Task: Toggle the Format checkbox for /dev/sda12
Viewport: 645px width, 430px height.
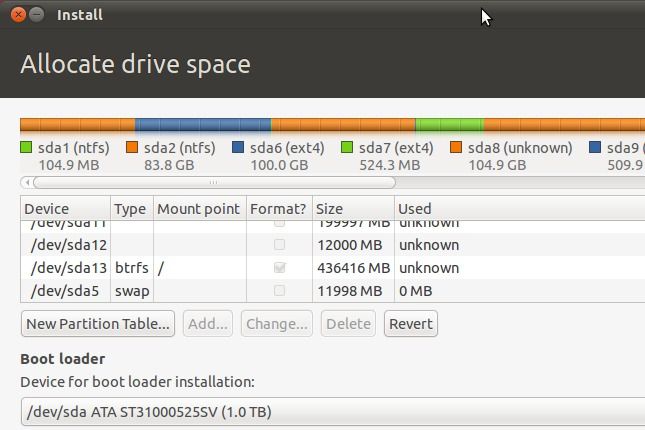Action: tap(279, 245)
